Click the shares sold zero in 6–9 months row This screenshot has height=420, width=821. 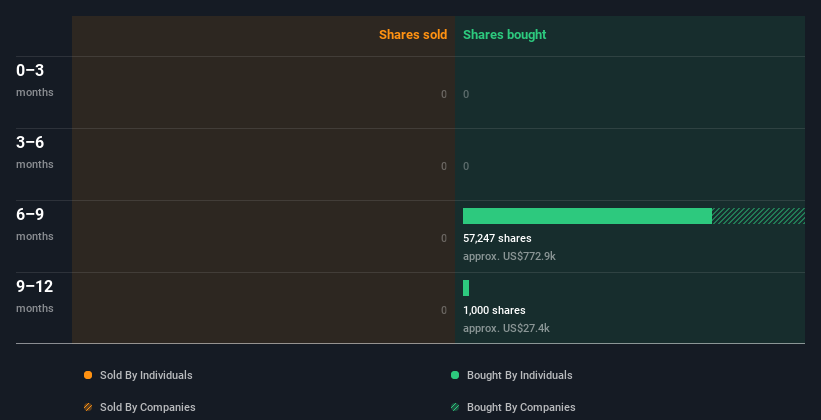444,238
